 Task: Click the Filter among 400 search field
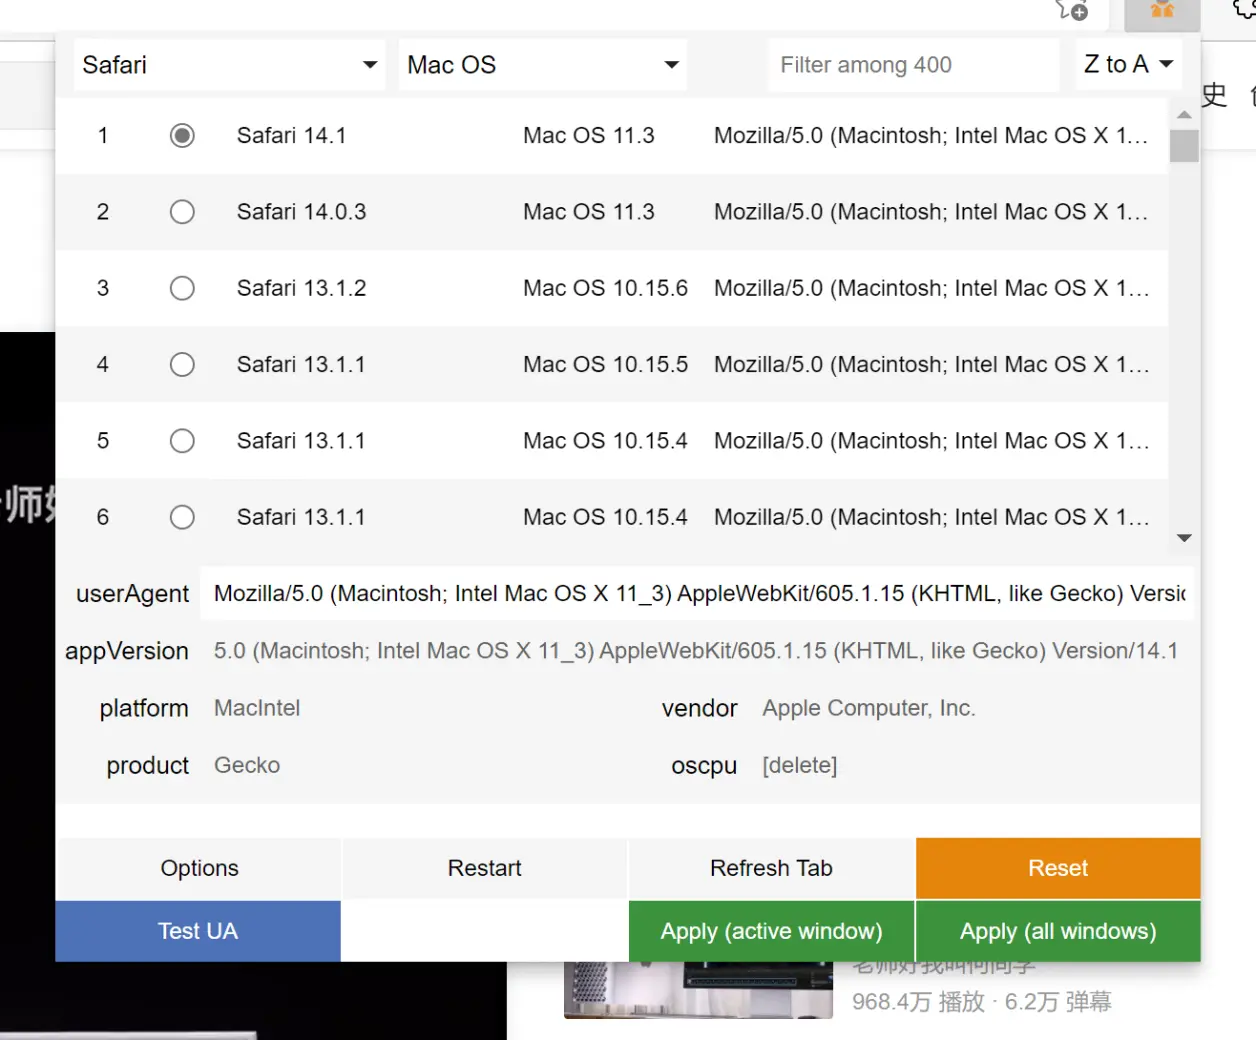coord(912,65)
